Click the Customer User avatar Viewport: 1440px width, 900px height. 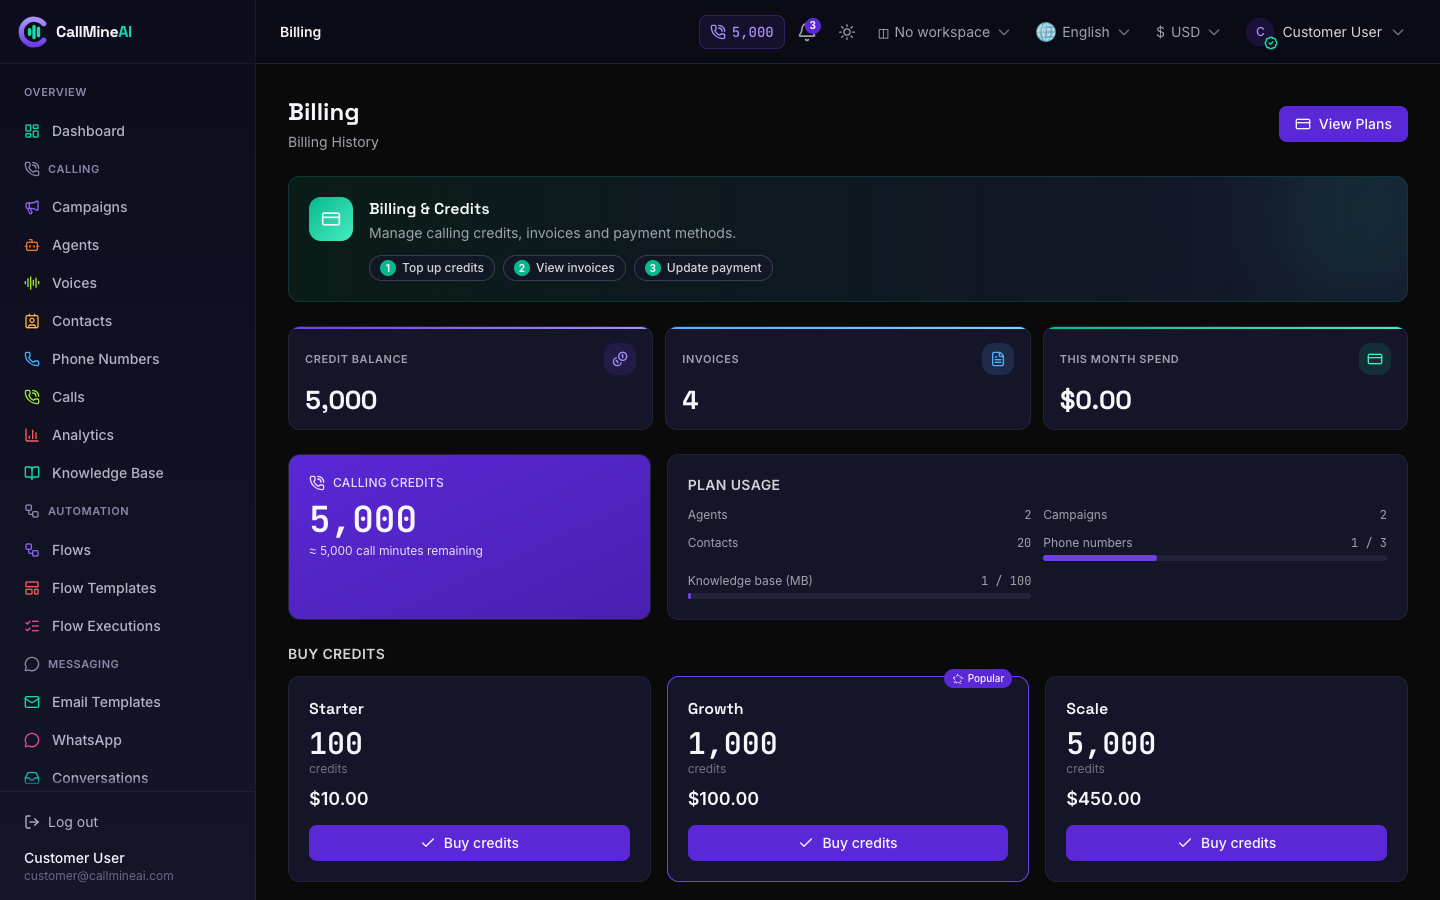point(1260,32)
